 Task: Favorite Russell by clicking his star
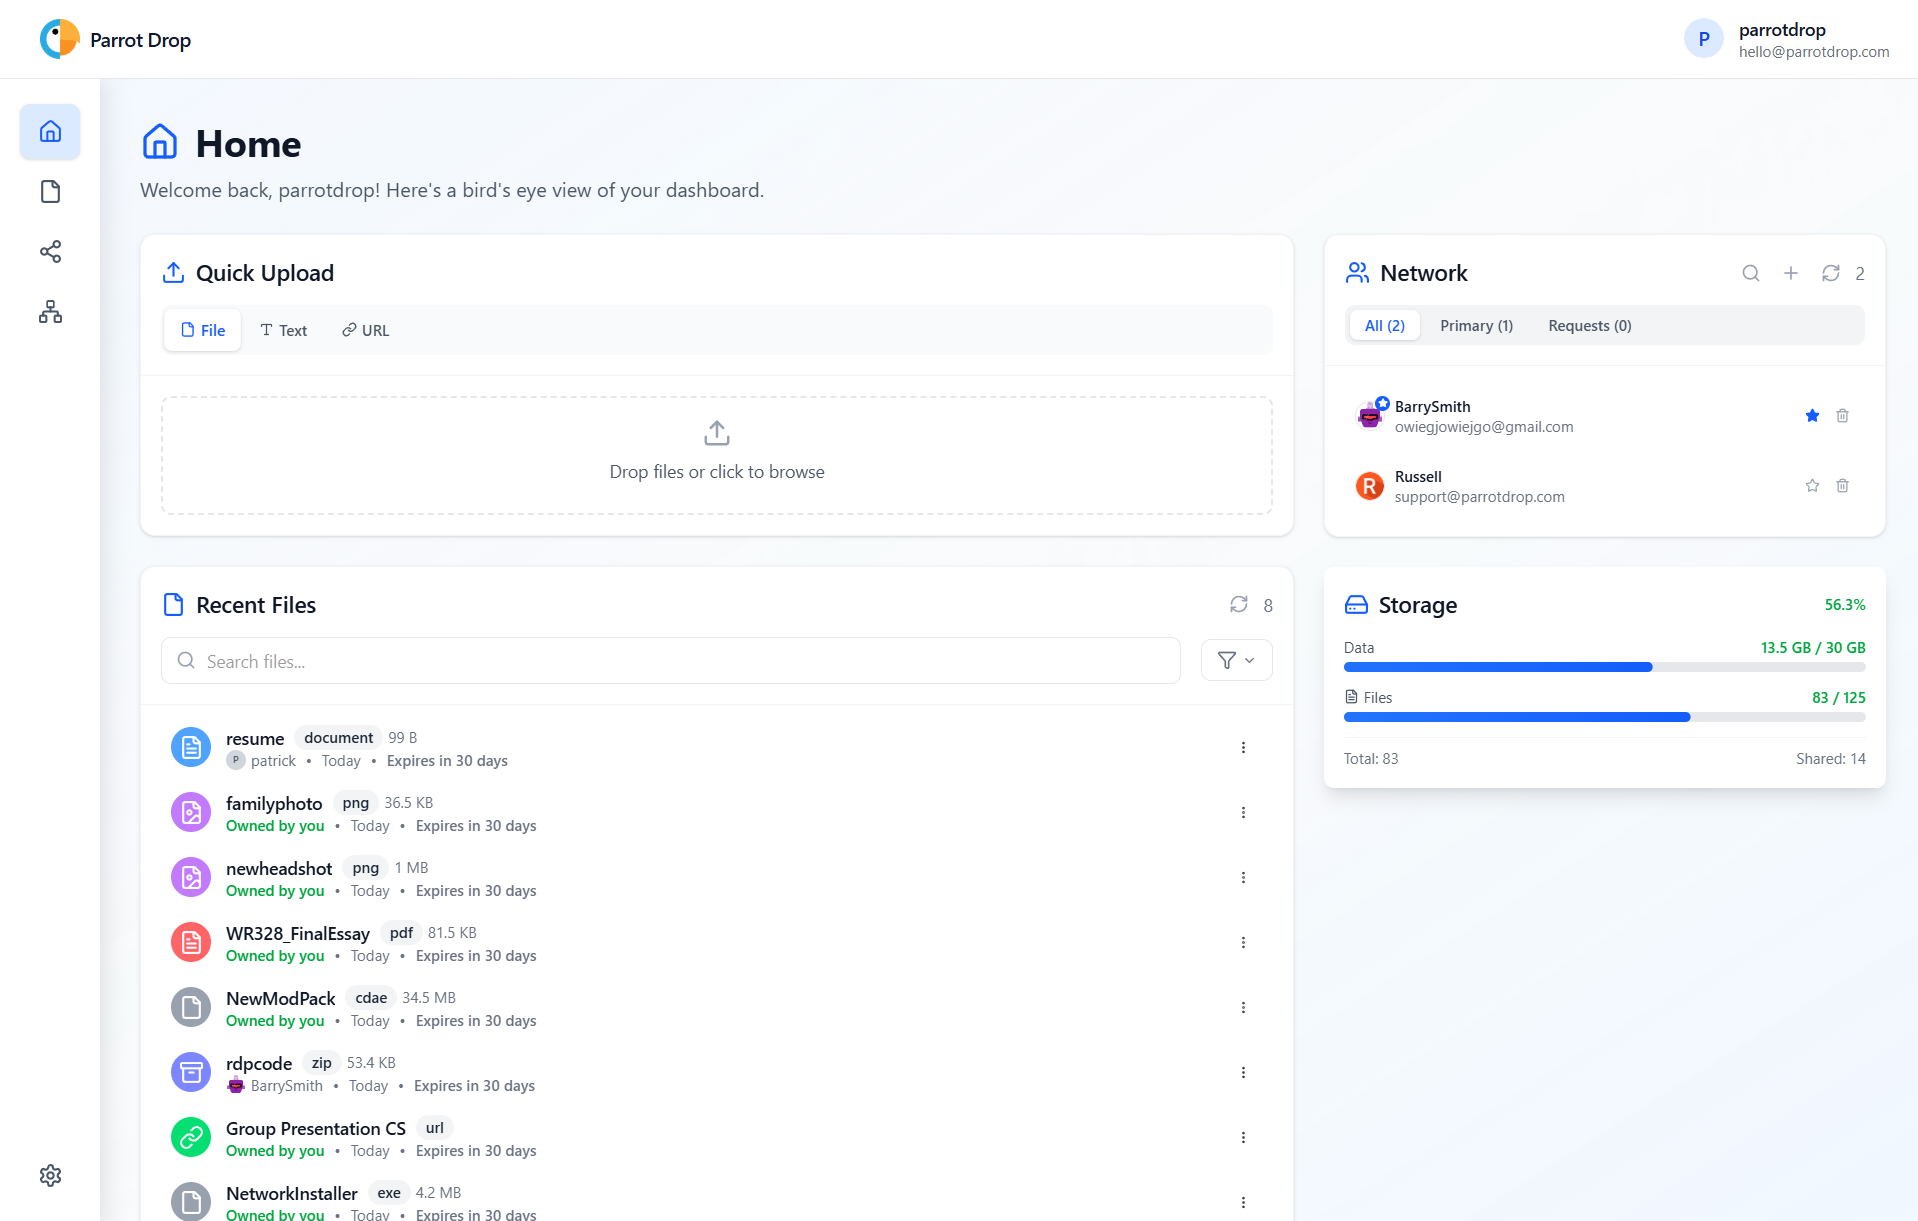point(1812,486)
